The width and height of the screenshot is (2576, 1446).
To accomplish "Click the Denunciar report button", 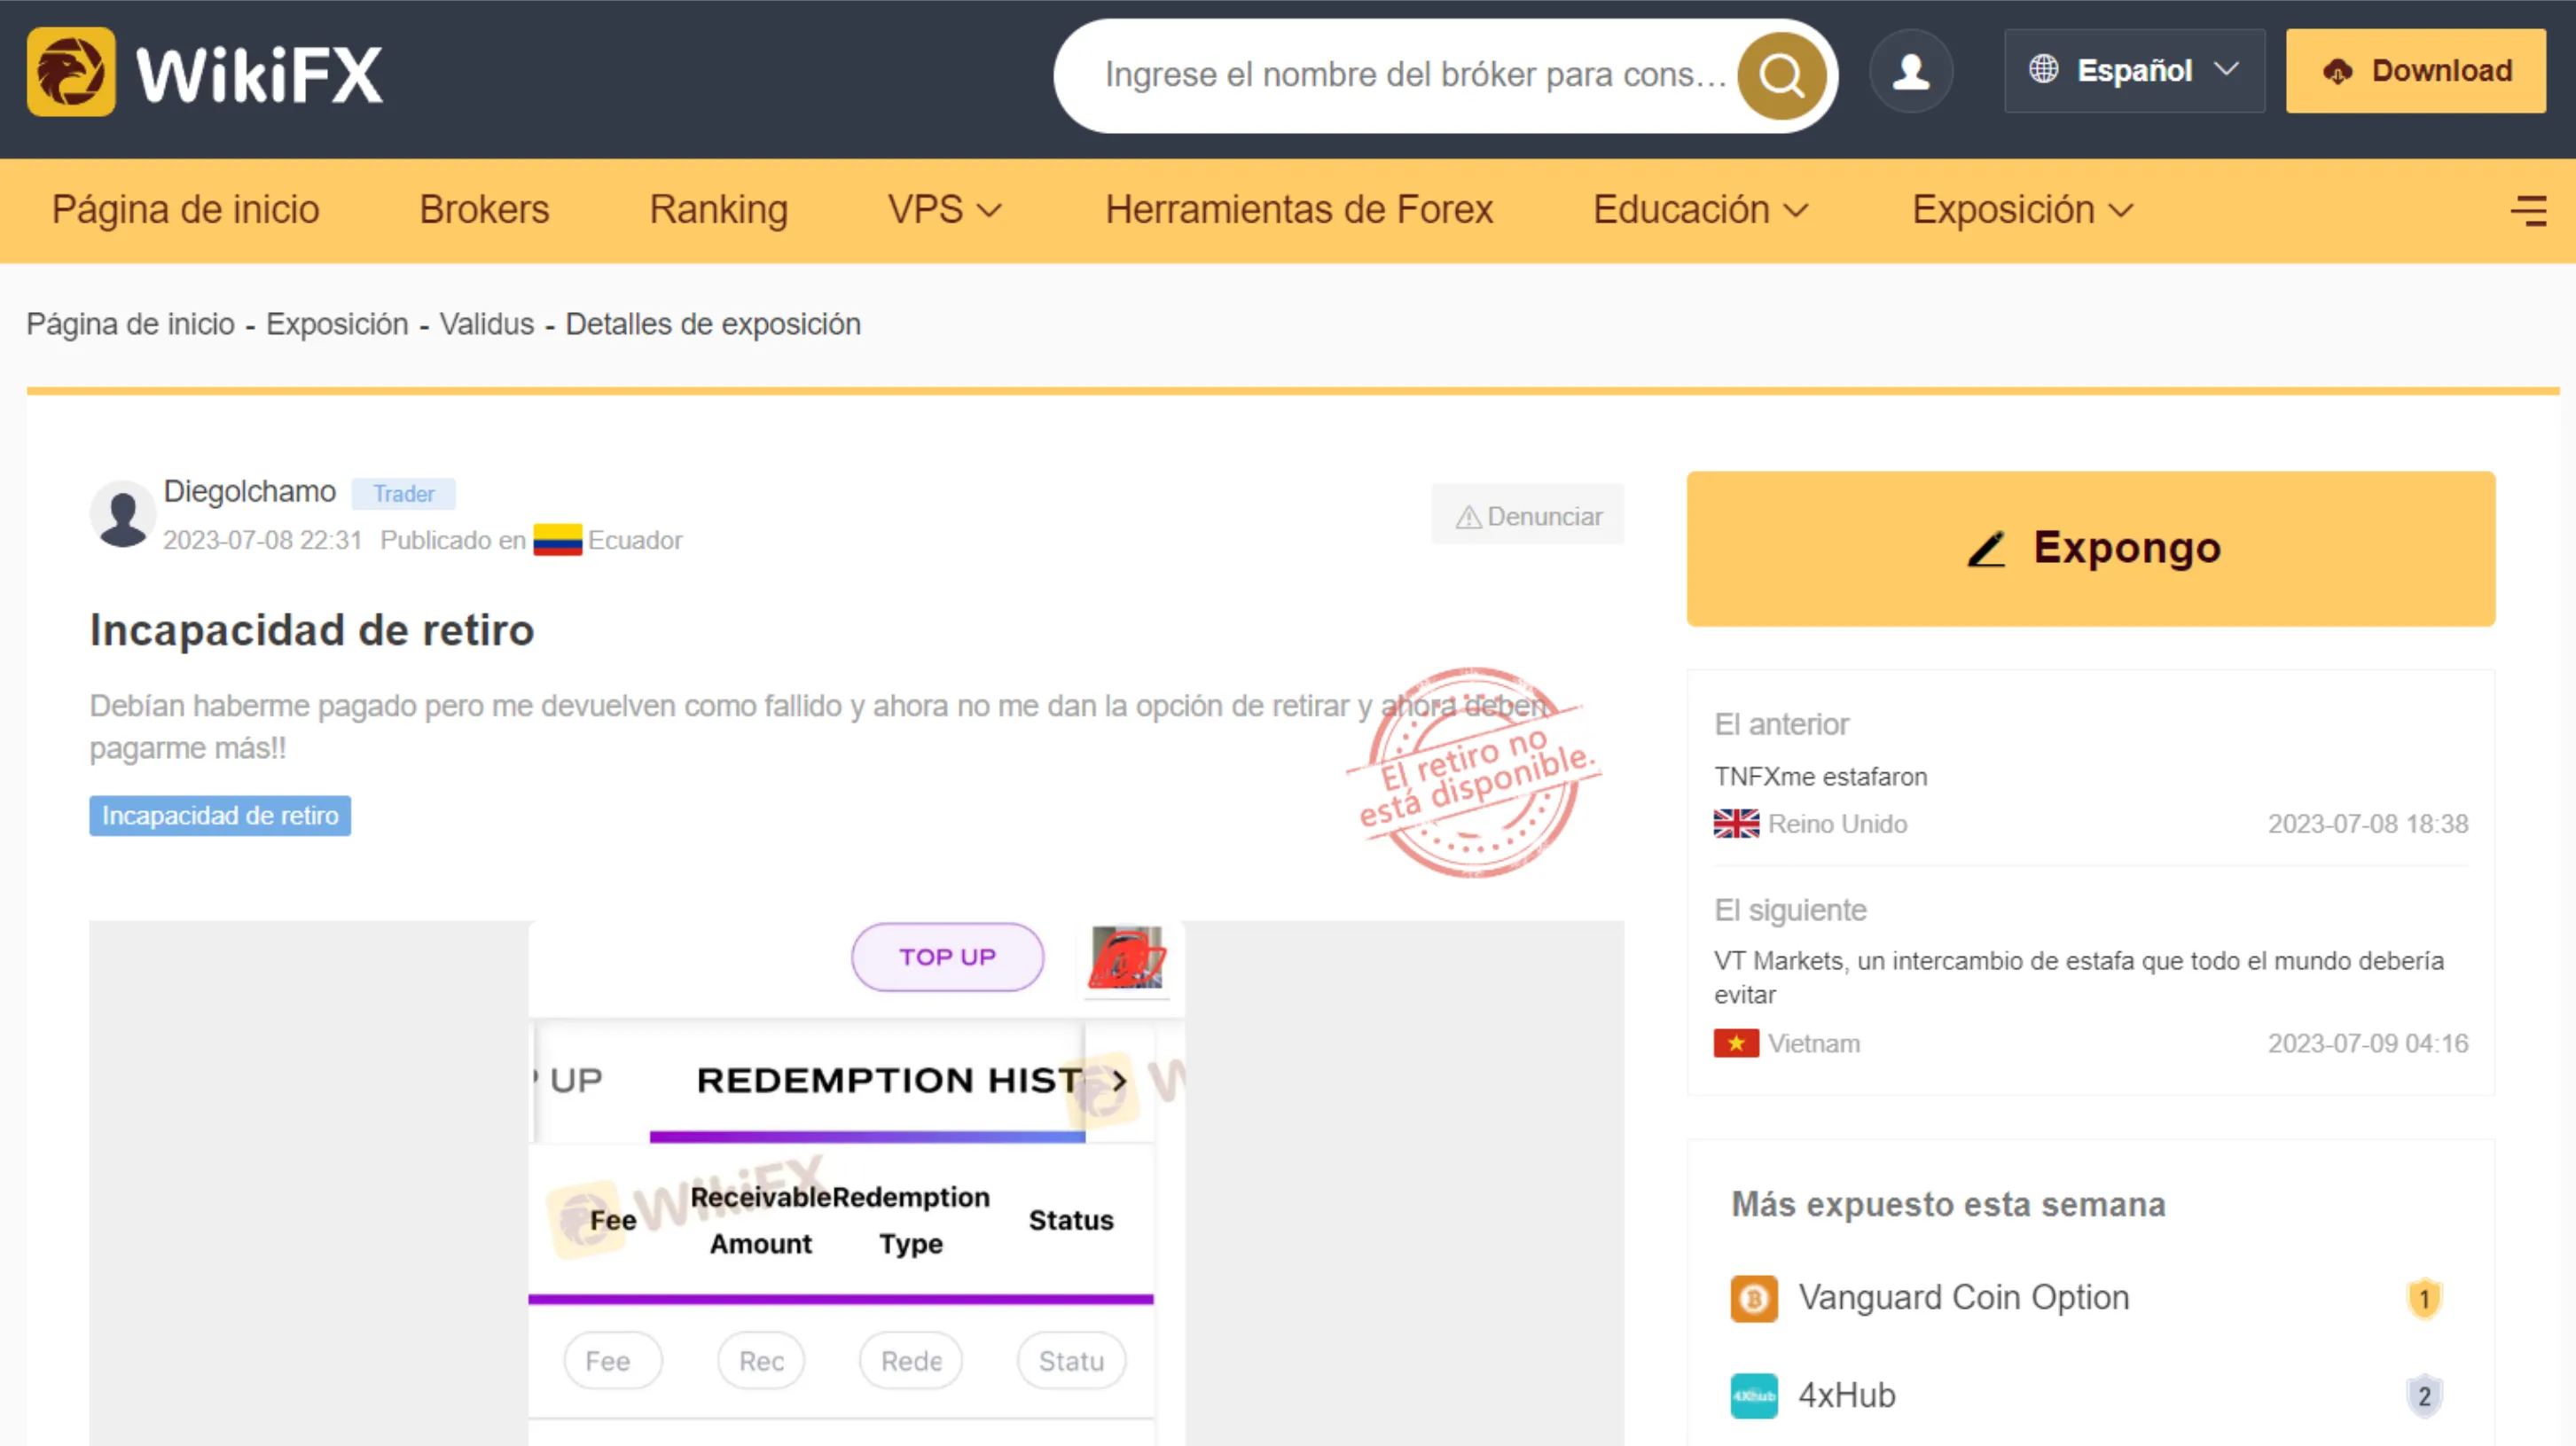I will pyautogui.click(x=1528, y=516).
